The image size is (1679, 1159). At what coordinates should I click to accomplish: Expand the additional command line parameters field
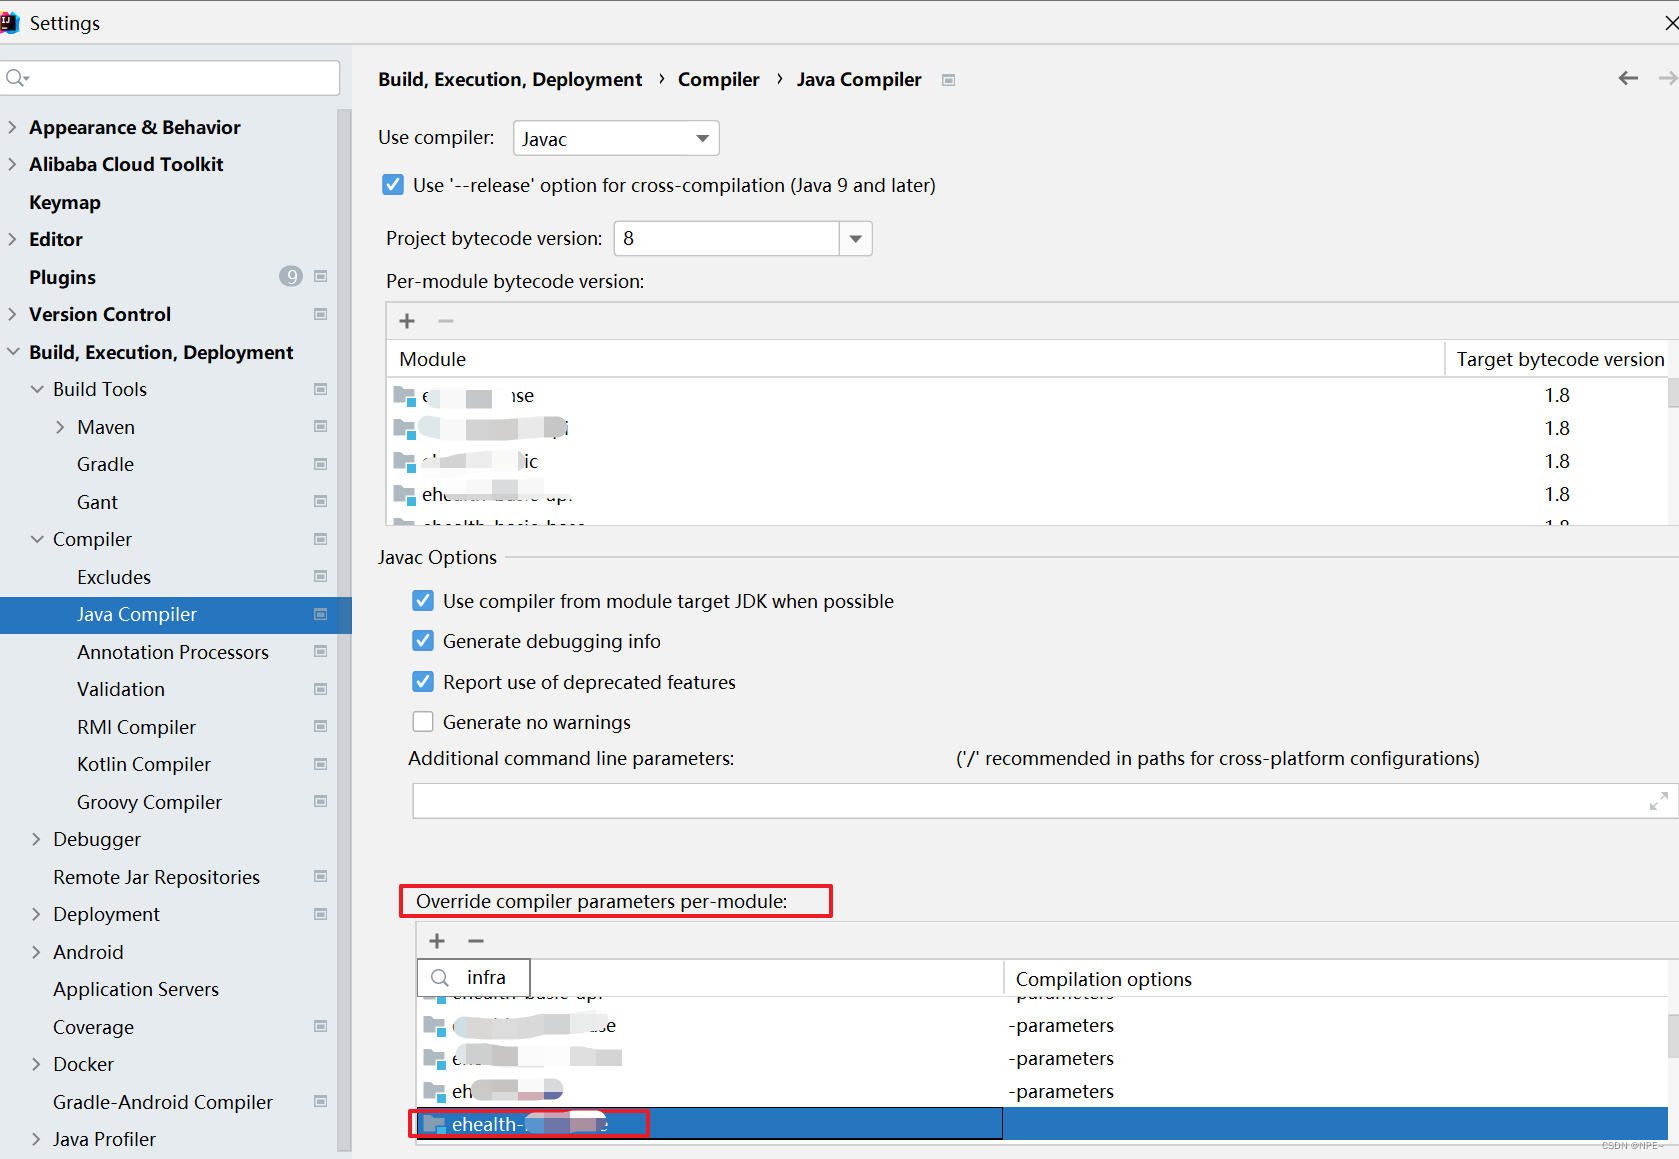point(1659,801)
